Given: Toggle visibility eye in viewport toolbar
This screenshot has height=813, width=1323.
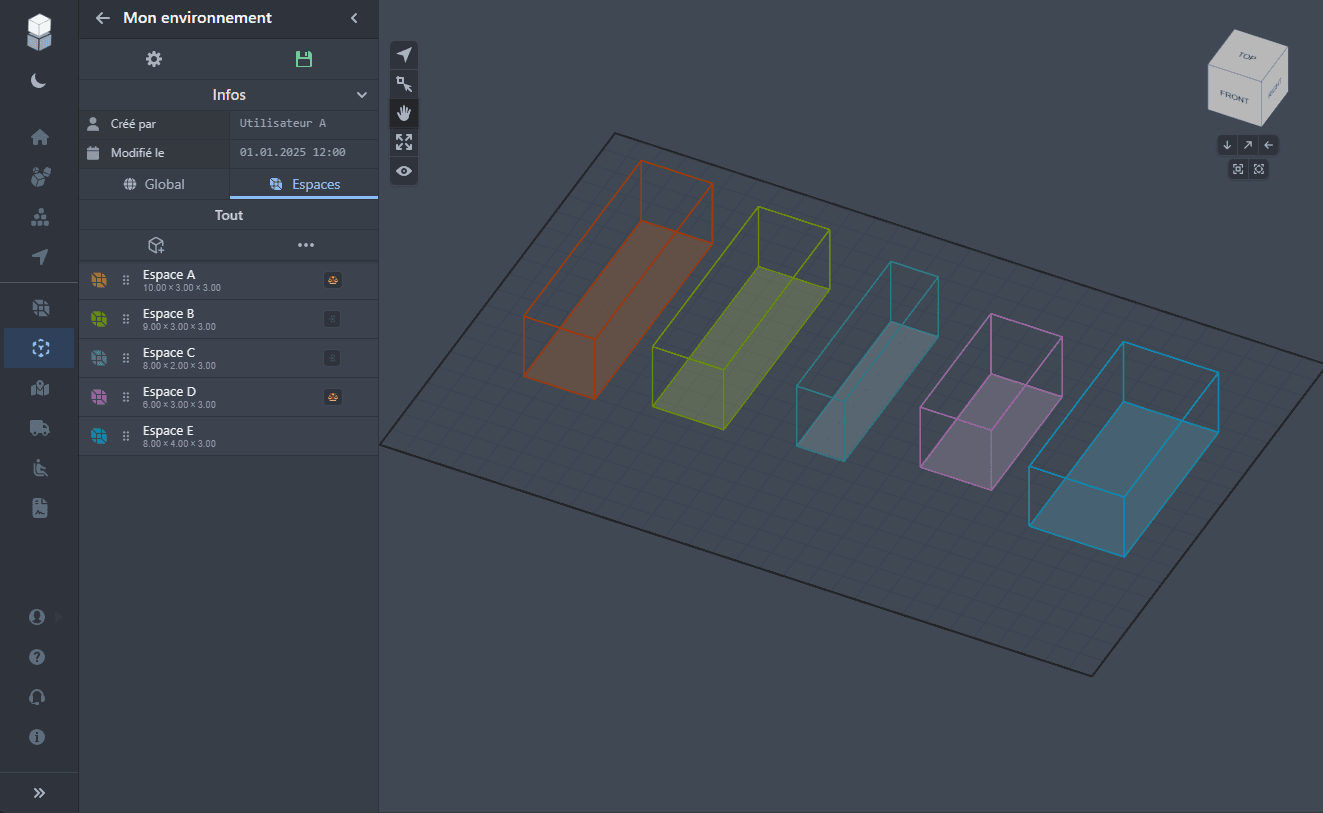Looking at the screenshot, I should click(x=404, y=171).
